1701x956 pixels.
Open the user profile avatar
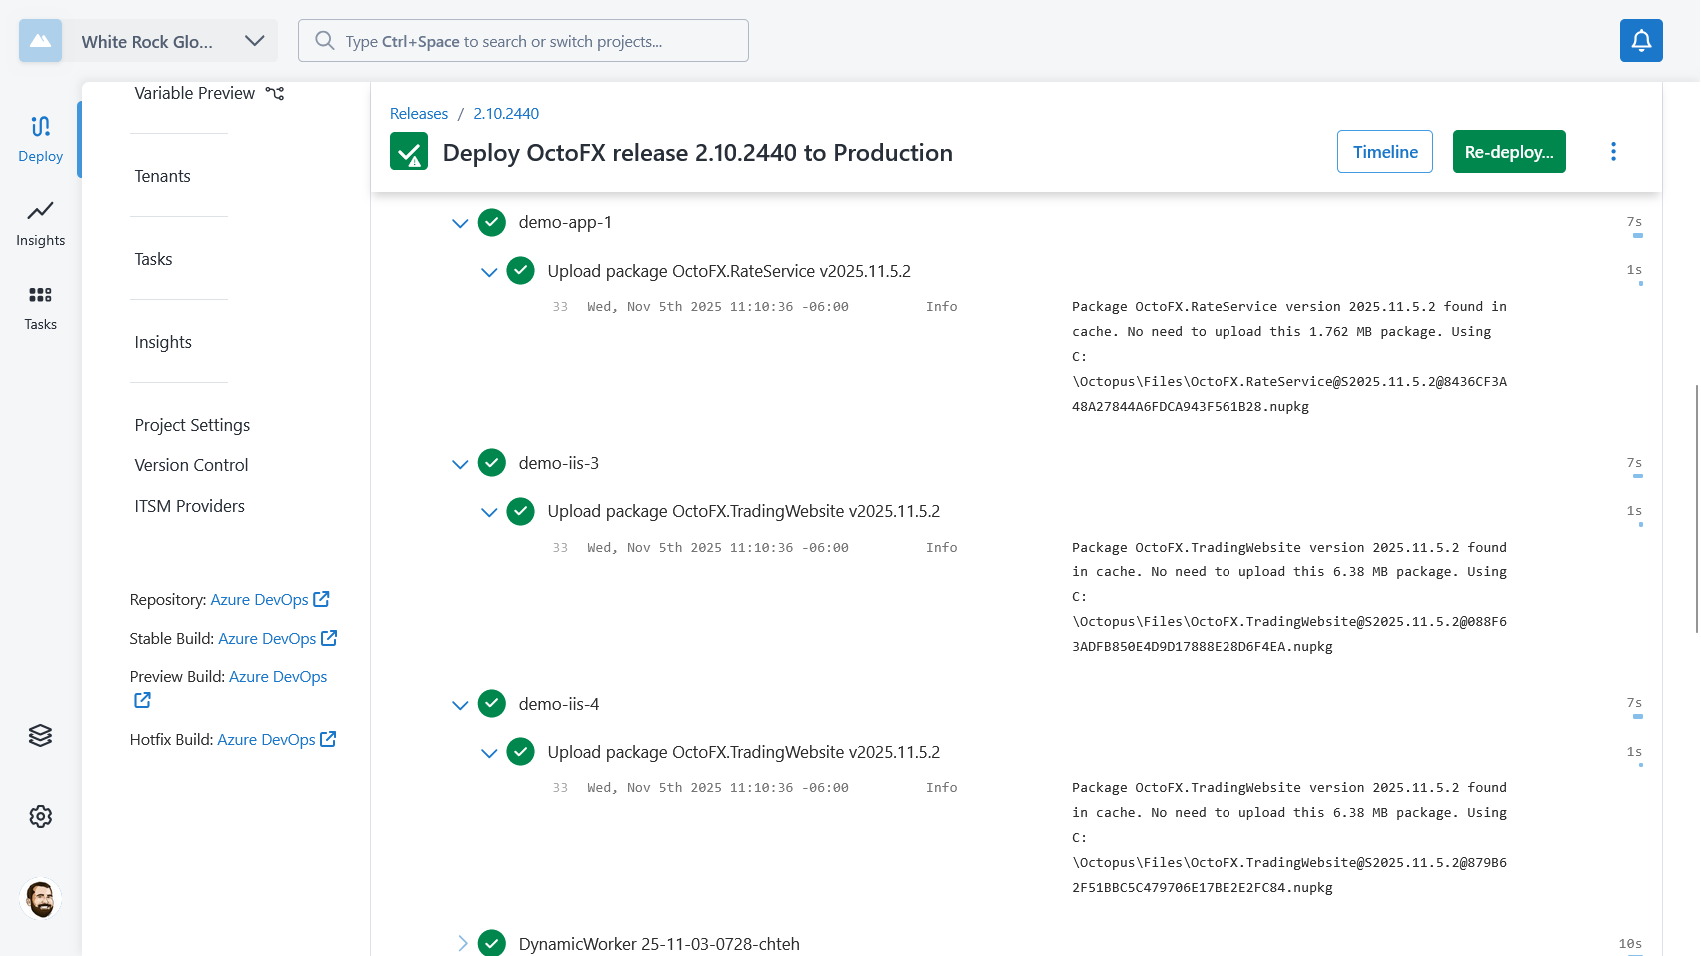click(x=41, y=898)
